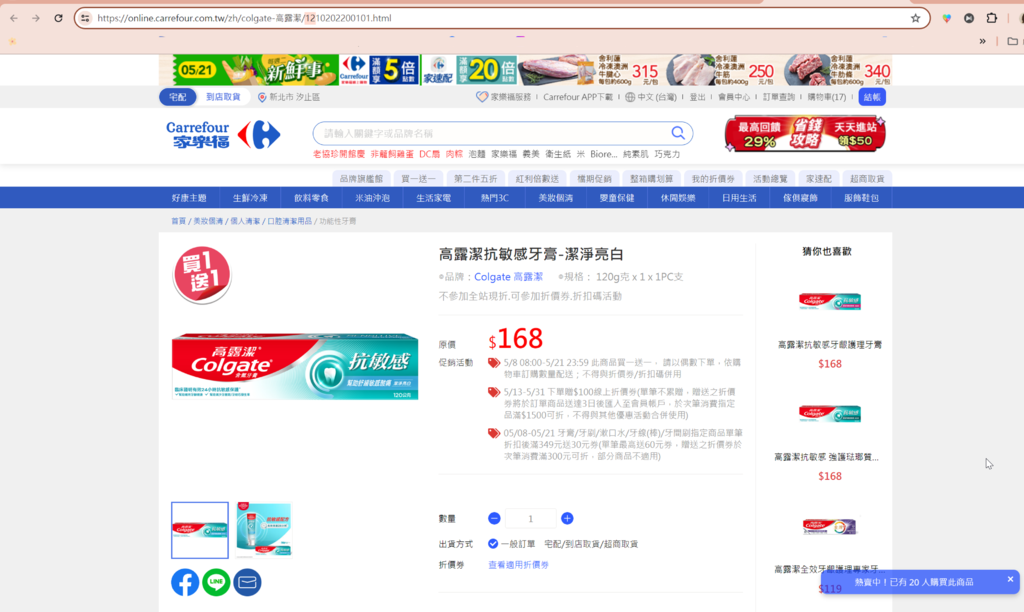The height and width of the screenshot is (612, 1024).
Task: Open 服飾鞋包 category menu
Action: [x=861, y=198]
